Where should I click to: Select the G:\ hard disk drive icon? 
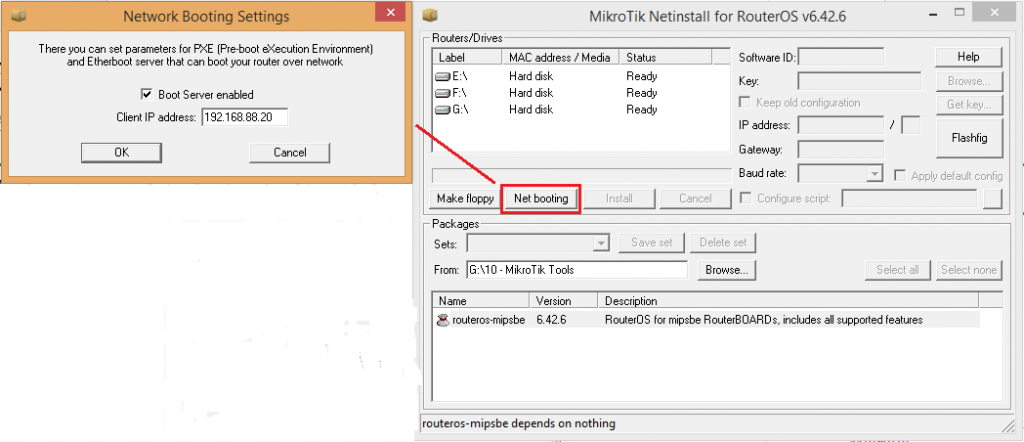point(443,110)
